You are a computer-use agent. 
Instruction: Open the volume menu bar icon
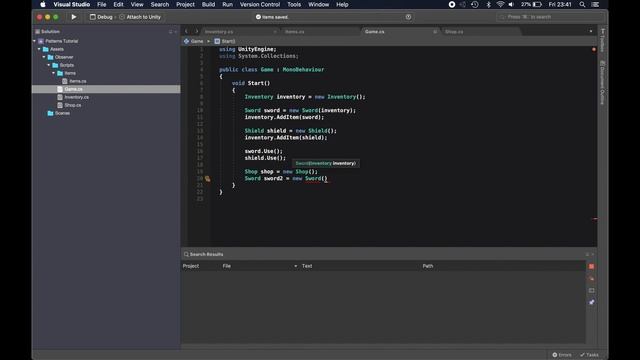511,4
